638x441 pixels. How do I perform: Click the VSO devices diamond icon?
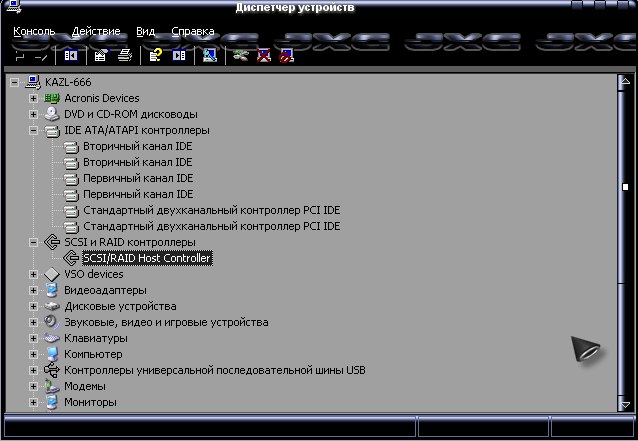click(52, 274)
